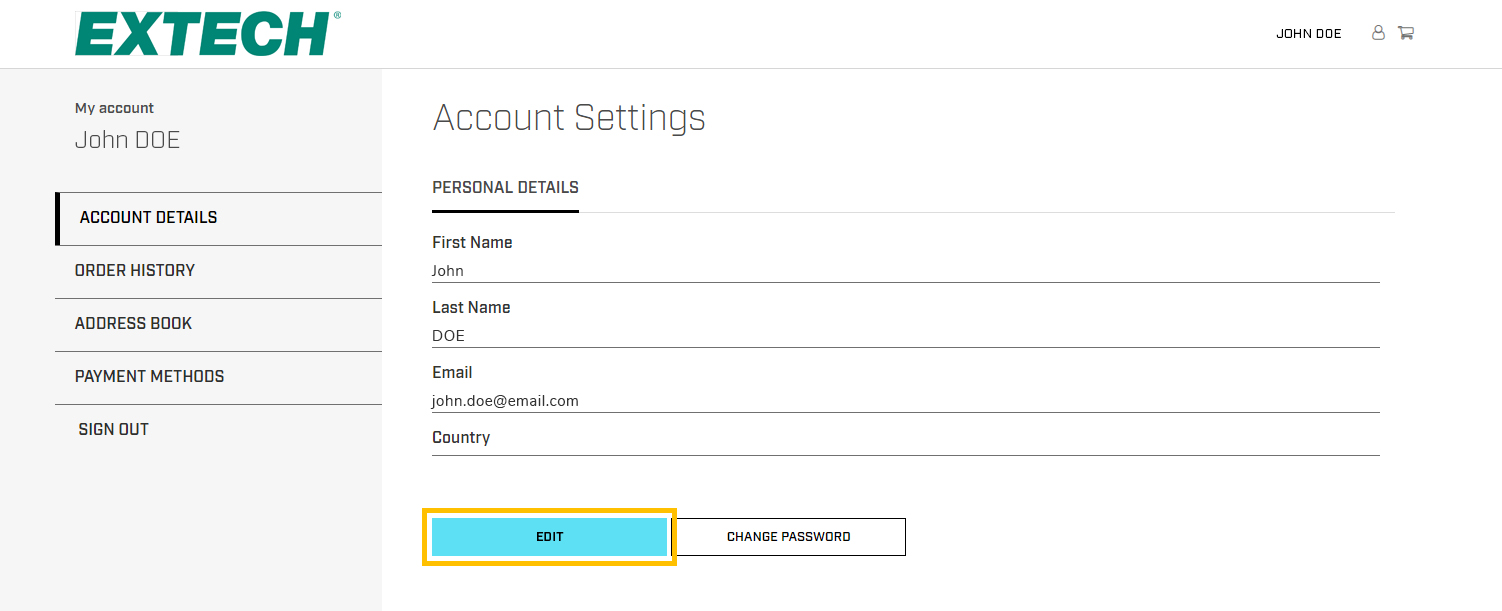Click the Extech logo
Image resolution: width=1502 pixels, height=611 pixels.
(x=208, y=33)
